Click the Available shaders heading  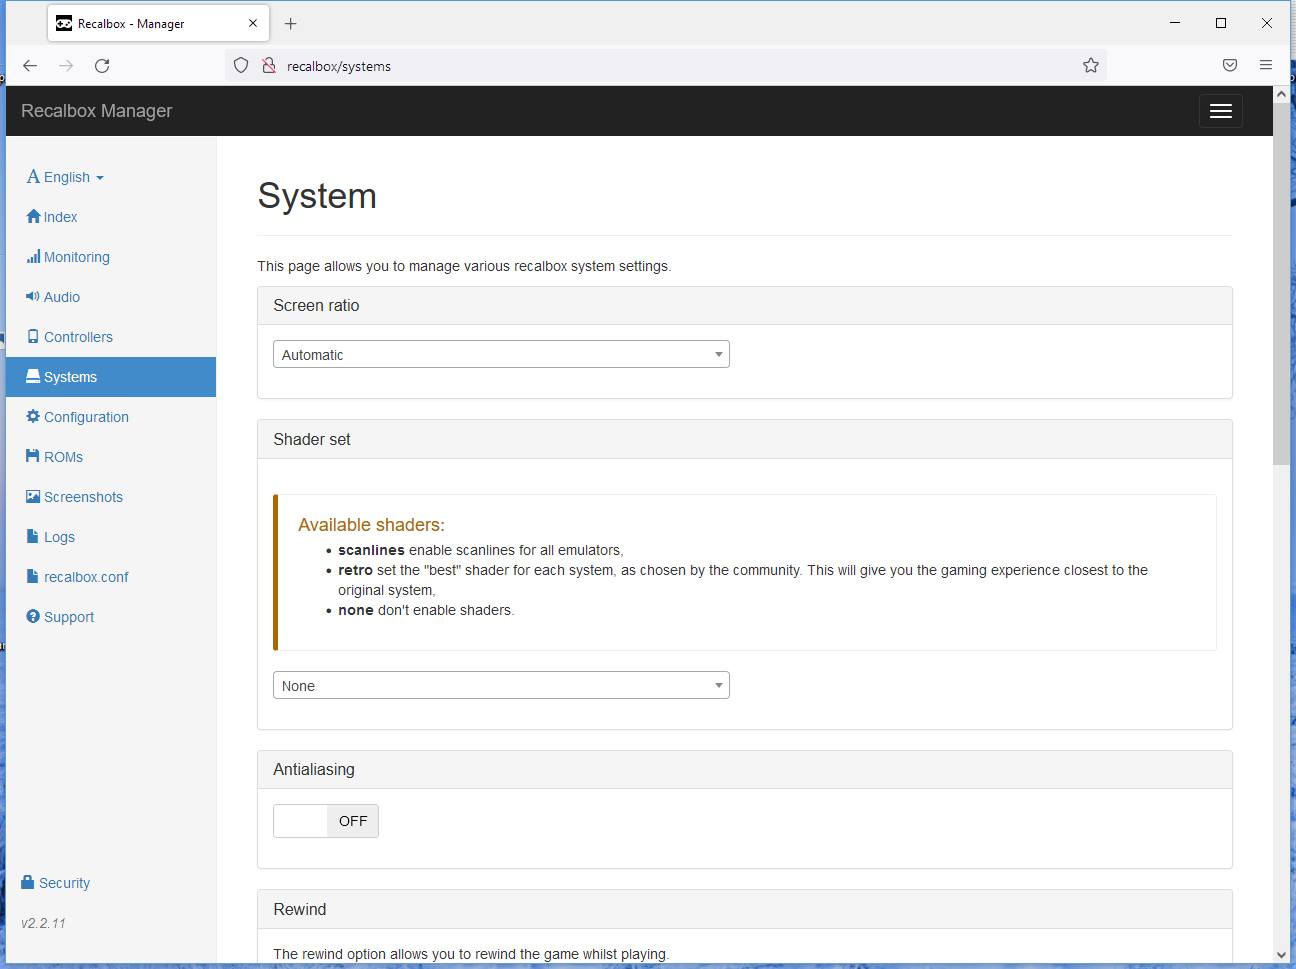(x=371, y=525)
